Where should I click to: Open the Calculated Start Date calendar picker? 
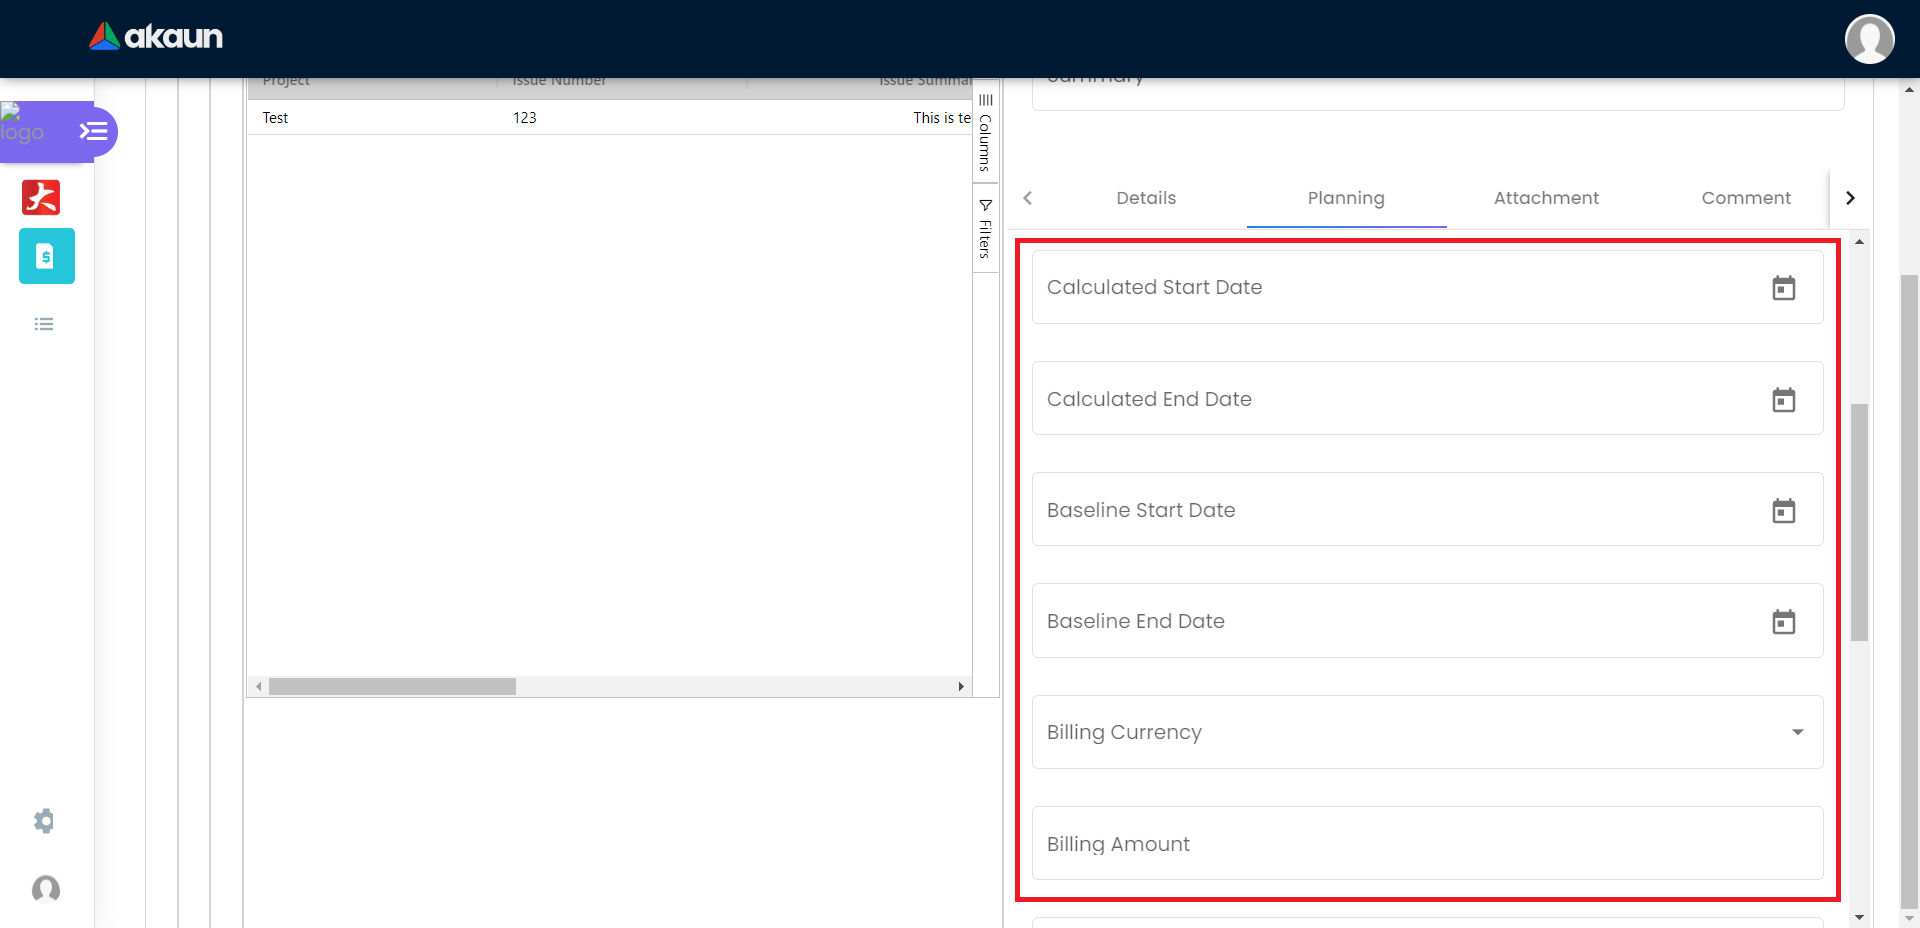point(1783,288)
